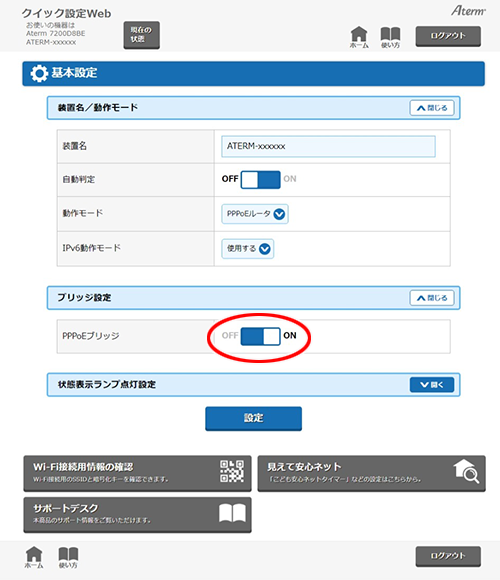Viewport: 500px width, 580px height.
Task: Click the QR code icon on Wi-Fi接続用情報 card
Action: click(x=232, y=471)
